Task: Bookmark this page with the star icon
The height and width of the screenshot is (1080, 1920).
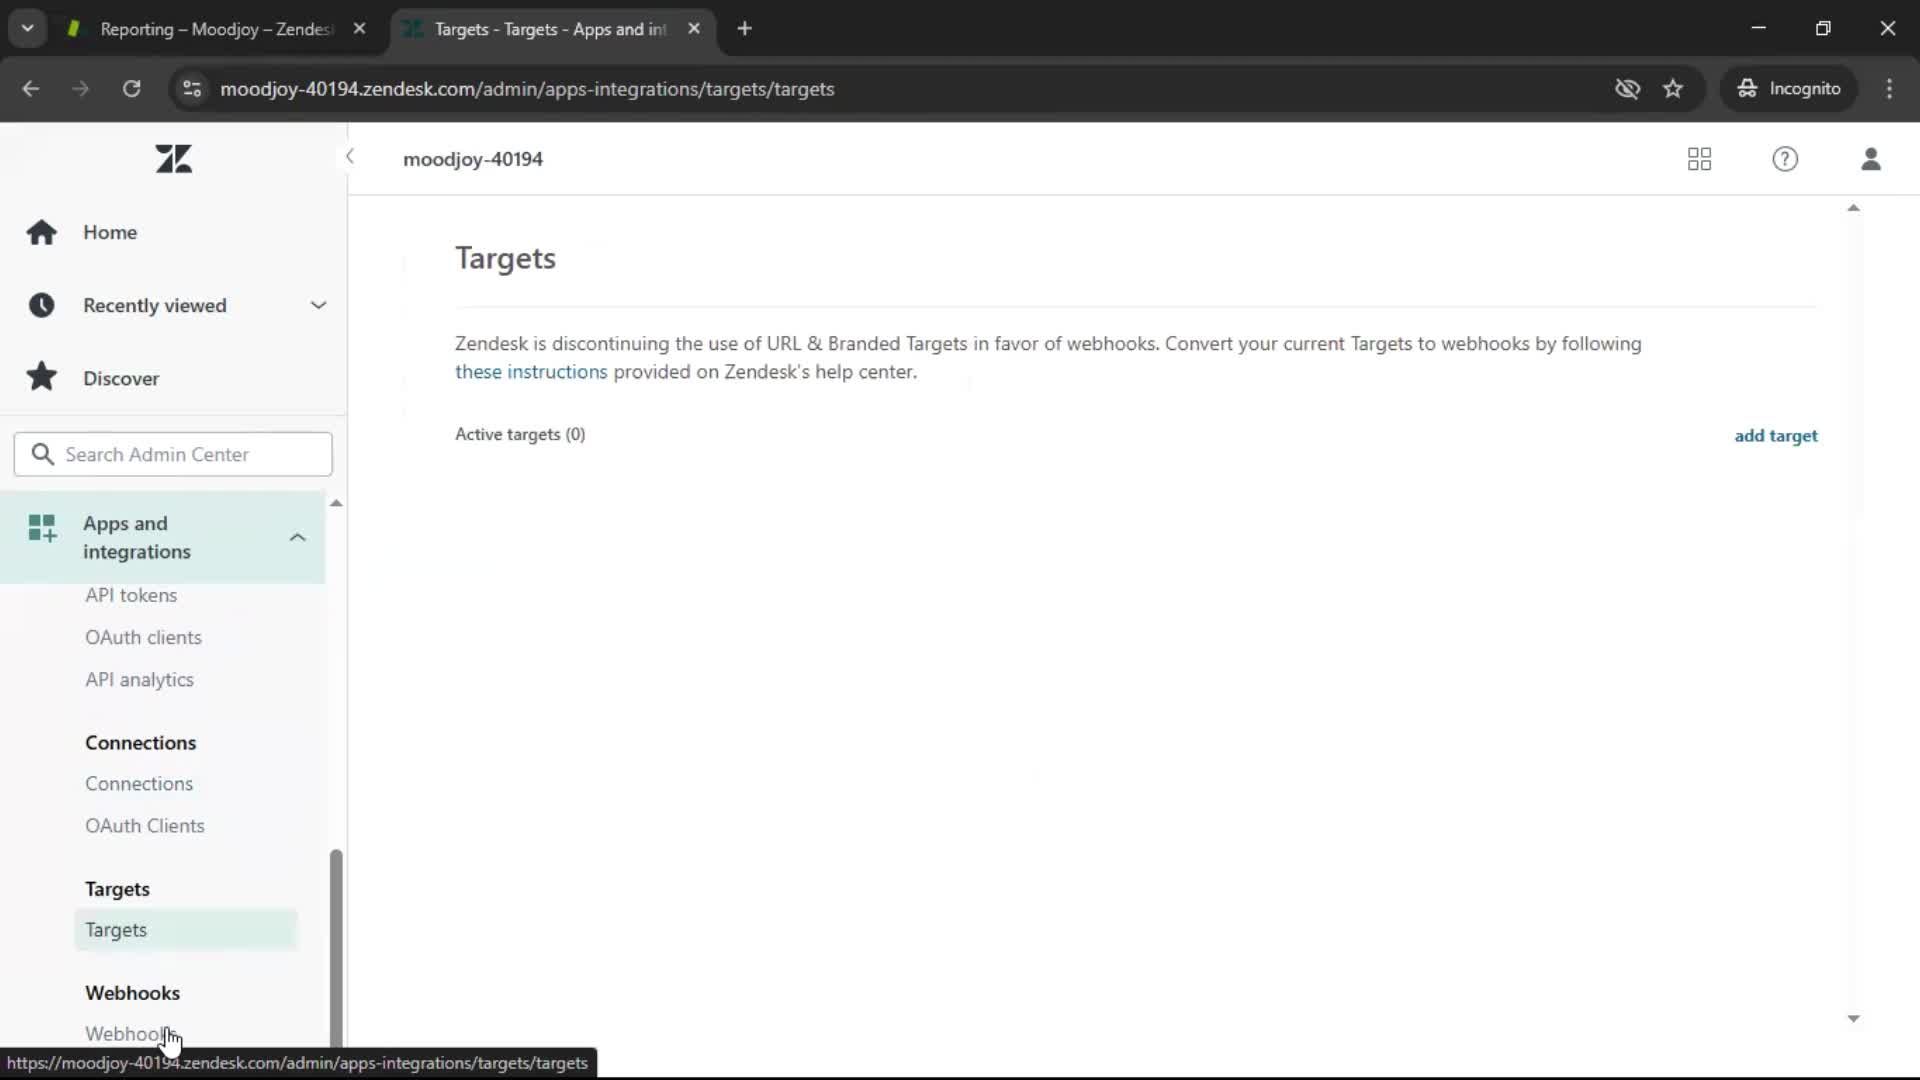Action: point(1673,89)
